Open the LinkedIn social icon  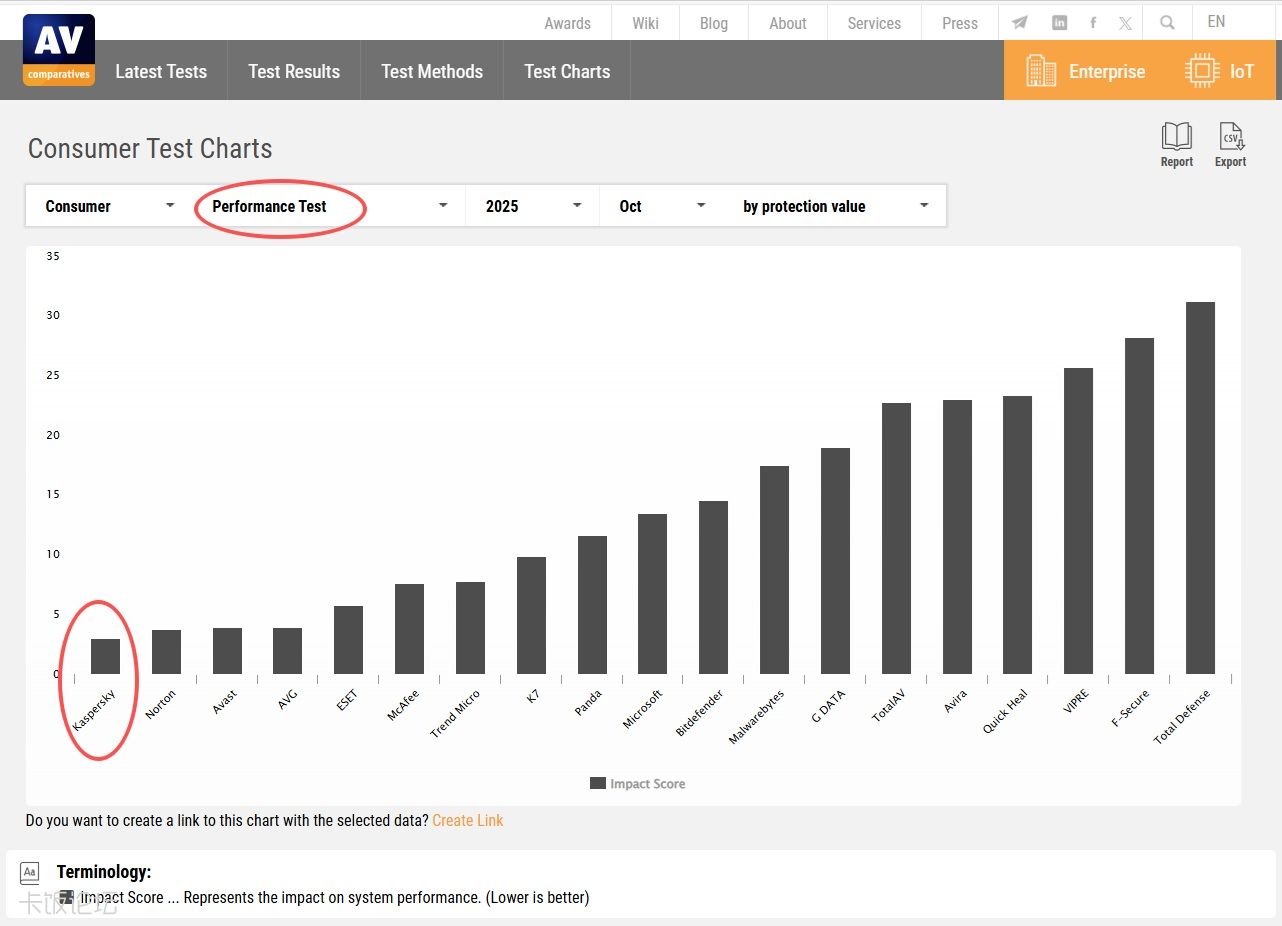point(1059,23)
